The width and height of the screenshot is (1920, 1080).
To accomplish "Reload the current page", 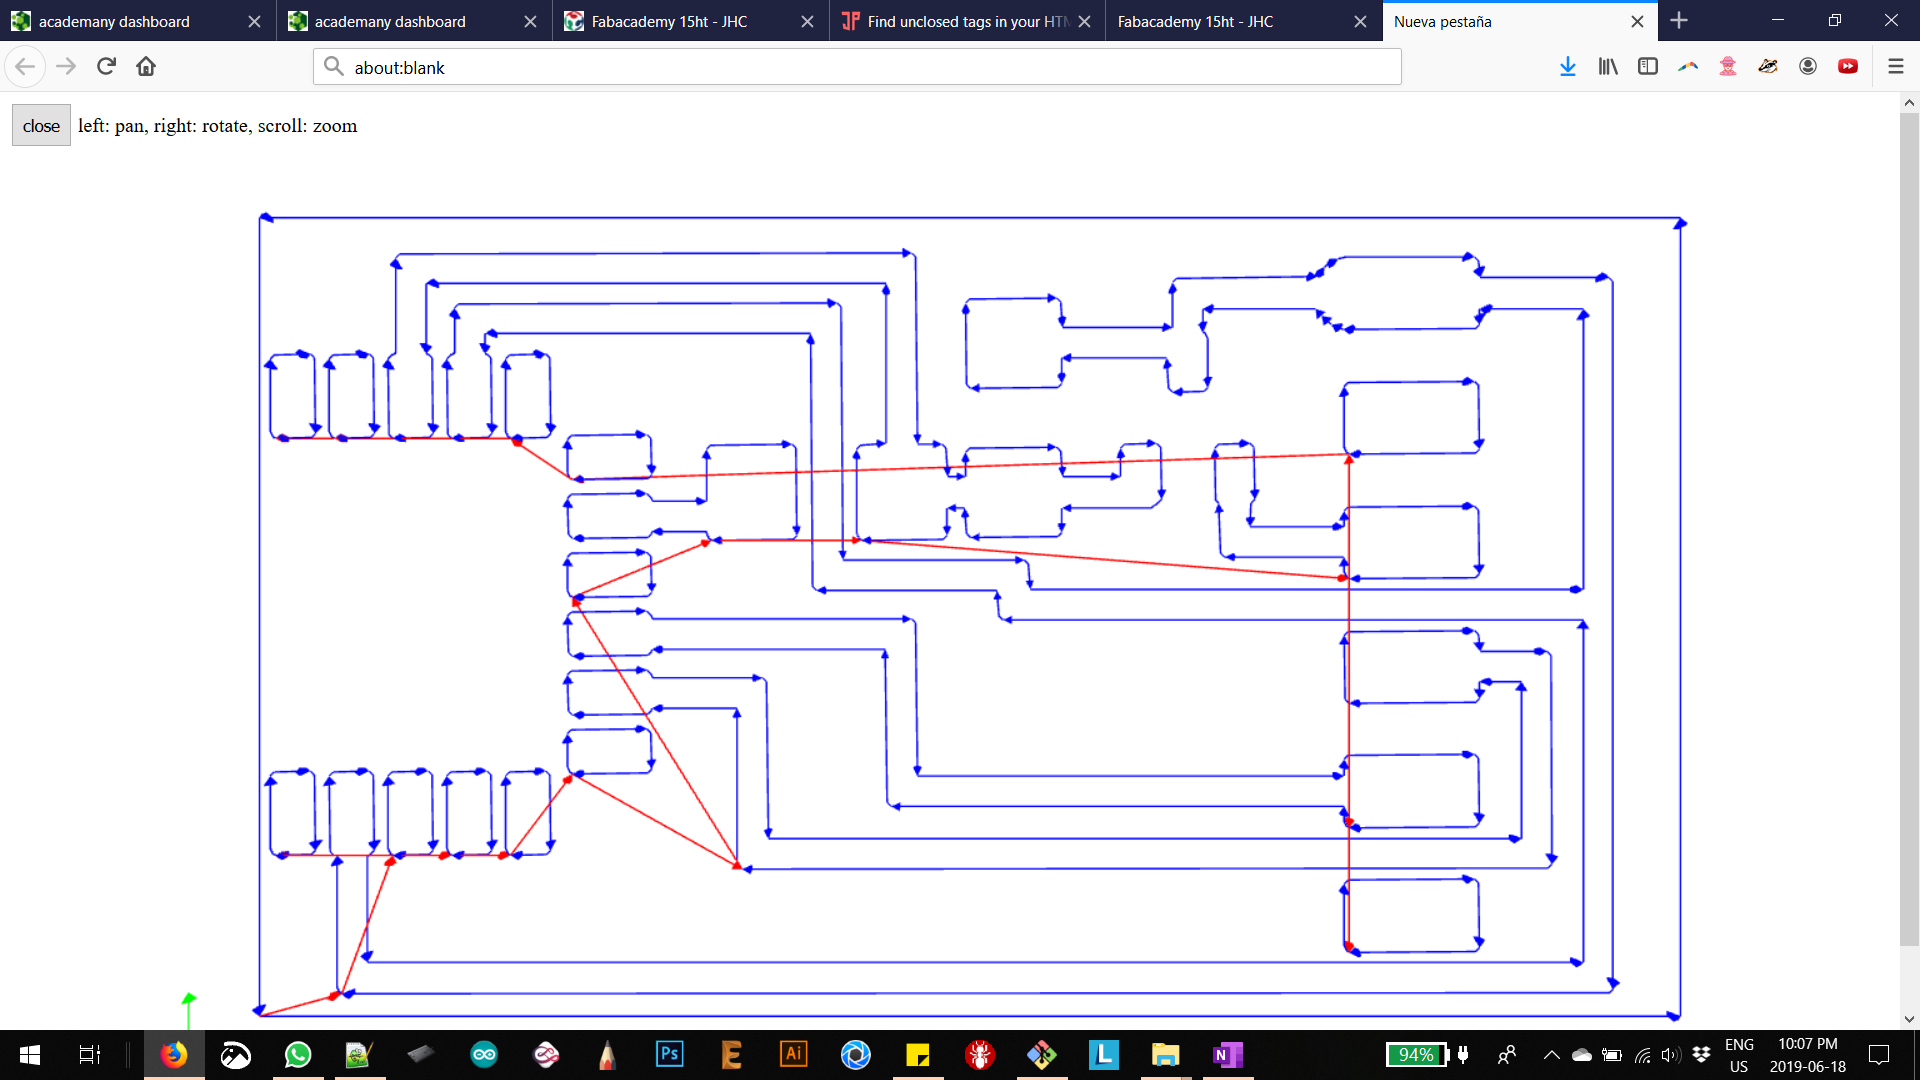I will 106,67.
